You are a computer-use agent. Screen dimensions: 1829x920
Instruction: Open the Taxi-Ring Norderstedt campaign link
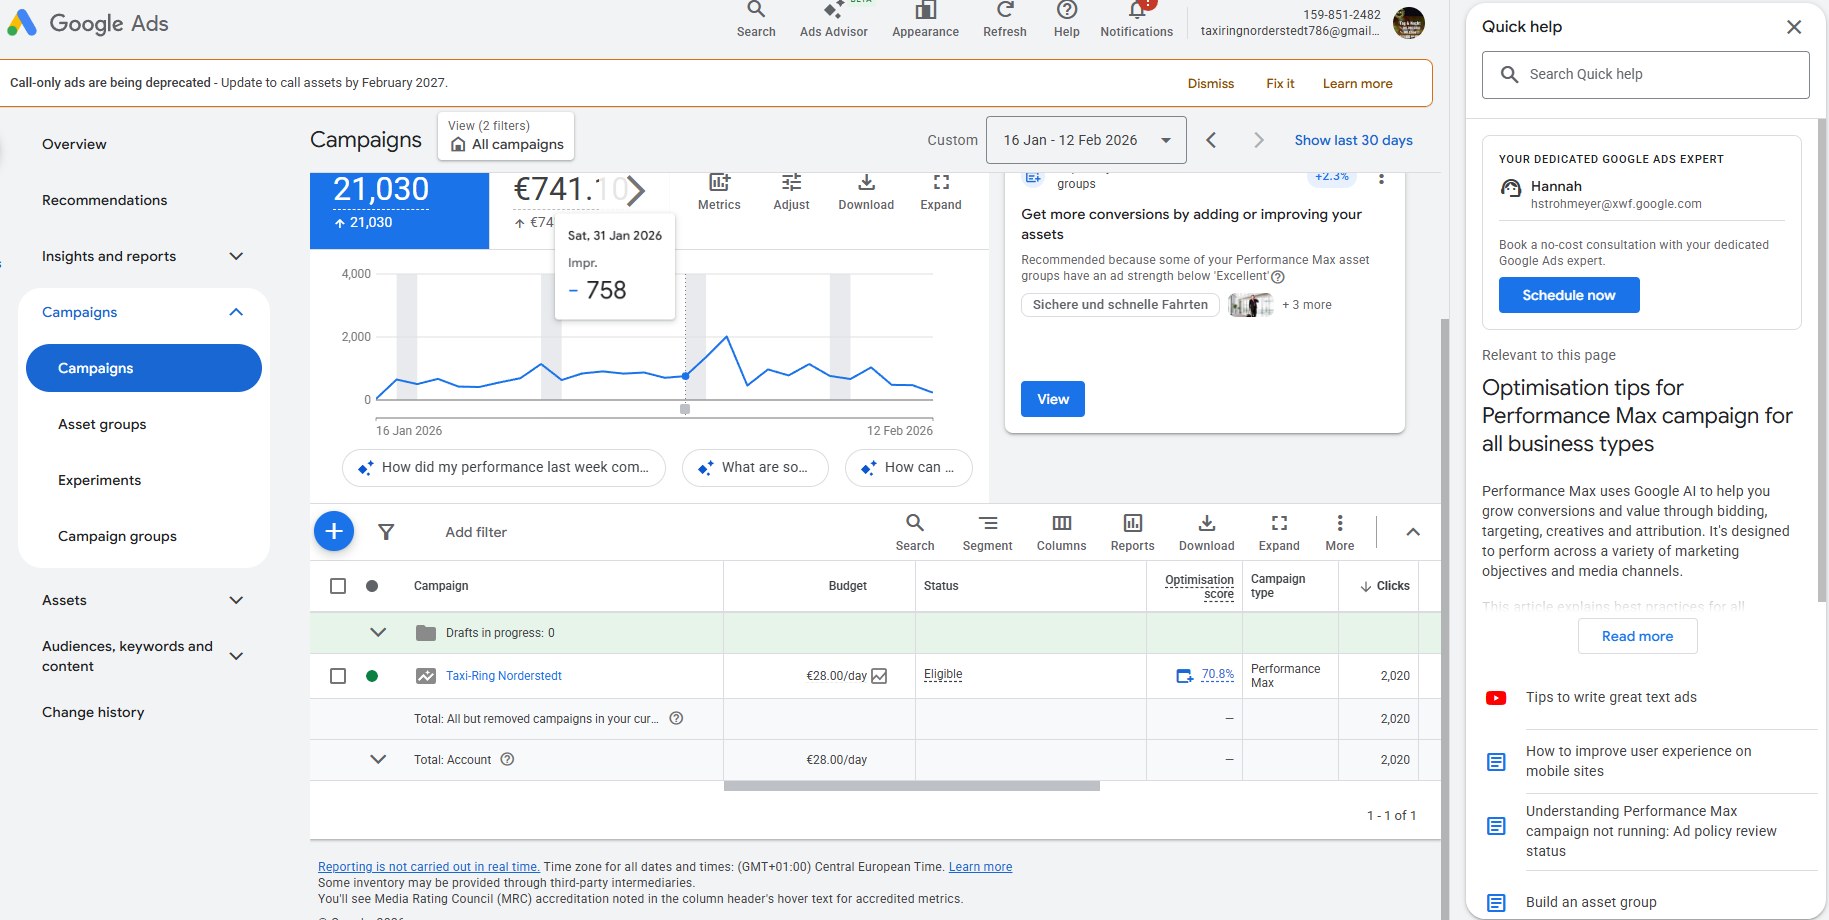click(503, 676)
